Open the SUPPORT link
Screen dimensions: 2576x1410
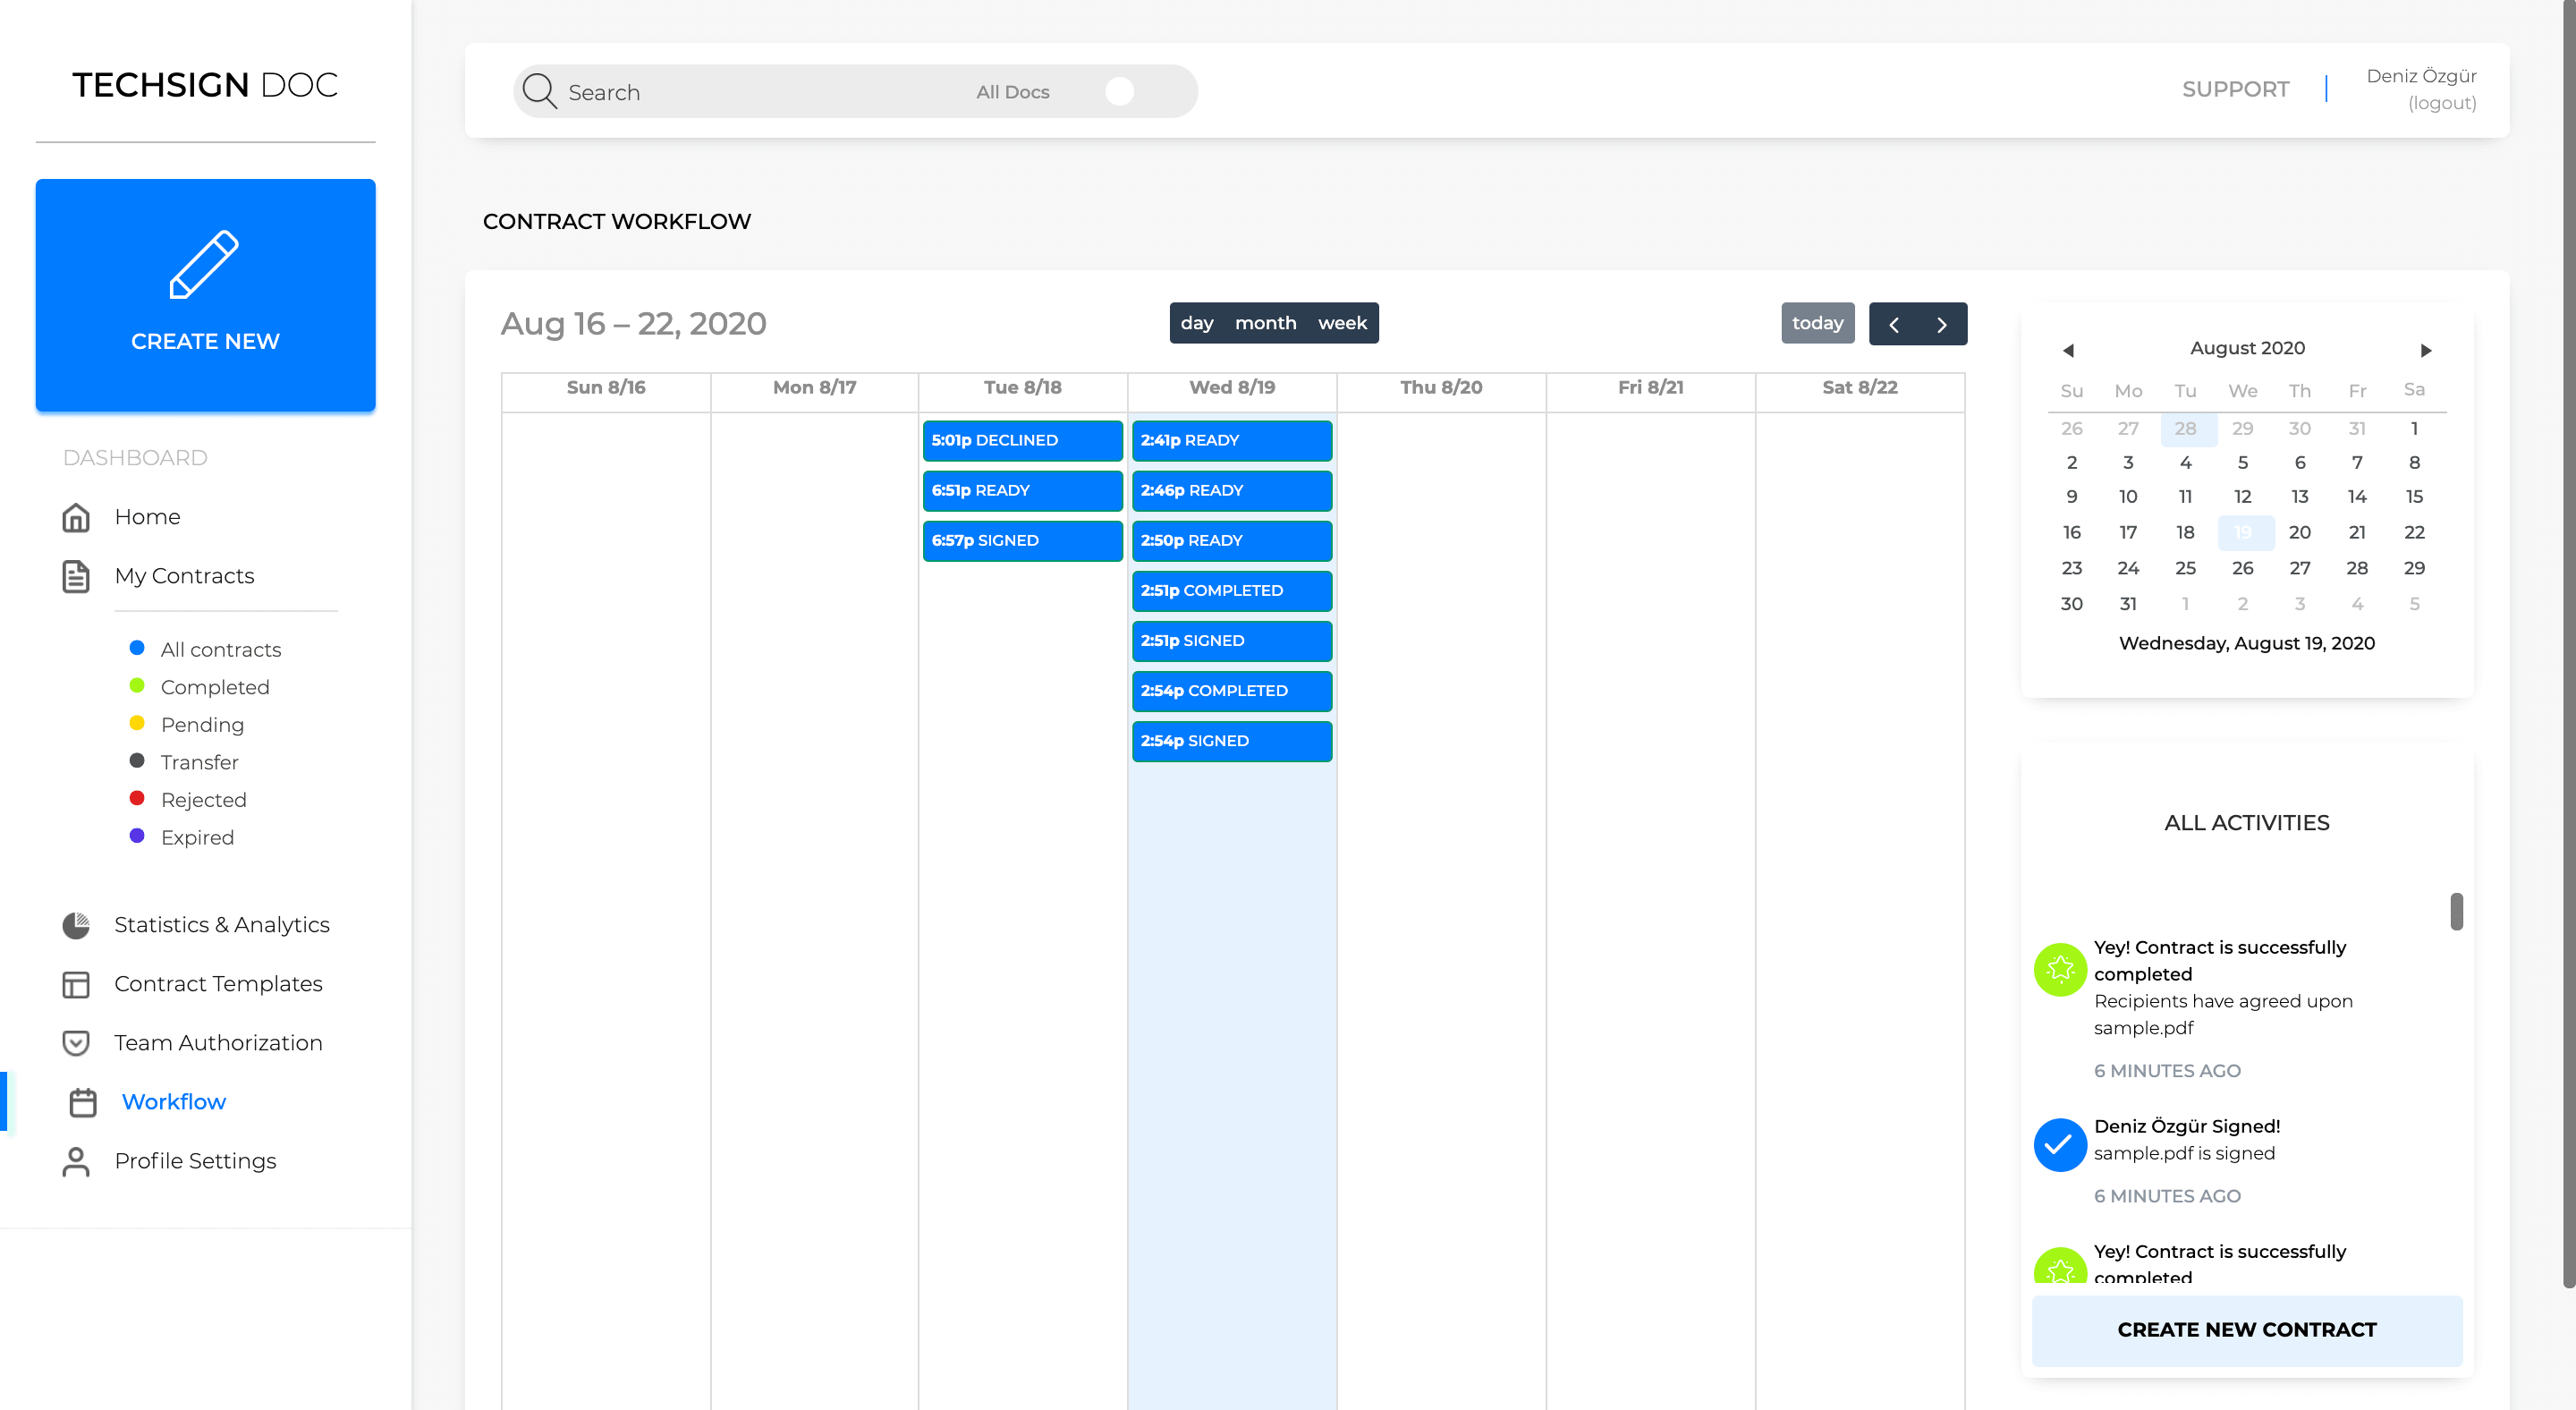tap(2235, 89)
